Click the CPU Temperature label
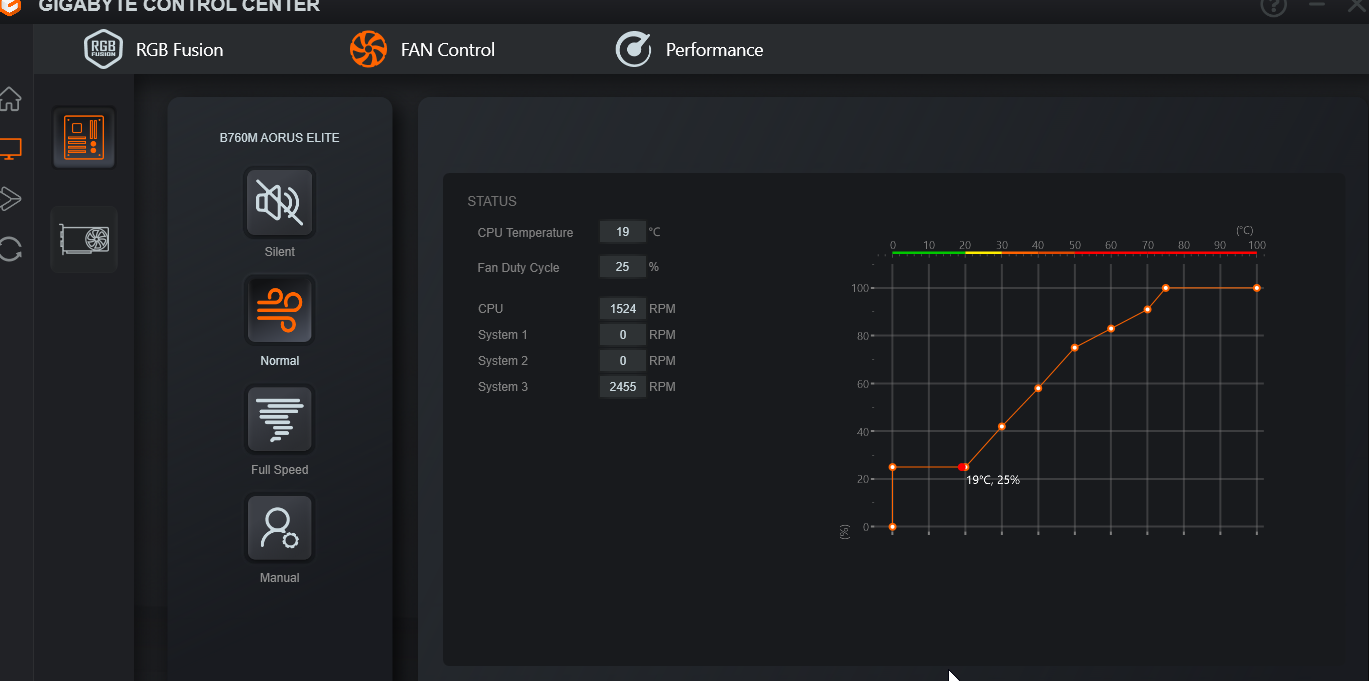The image size is (1369, 681). [526, 233]
